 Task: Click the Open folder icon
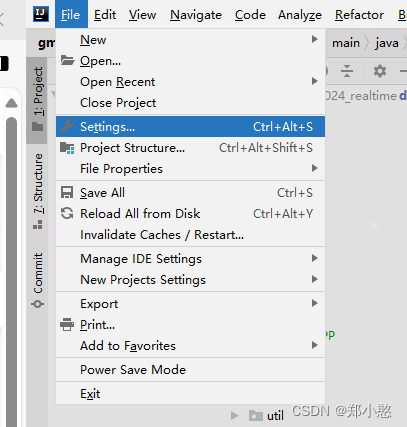pyautogui.click(x=68, y=61)
